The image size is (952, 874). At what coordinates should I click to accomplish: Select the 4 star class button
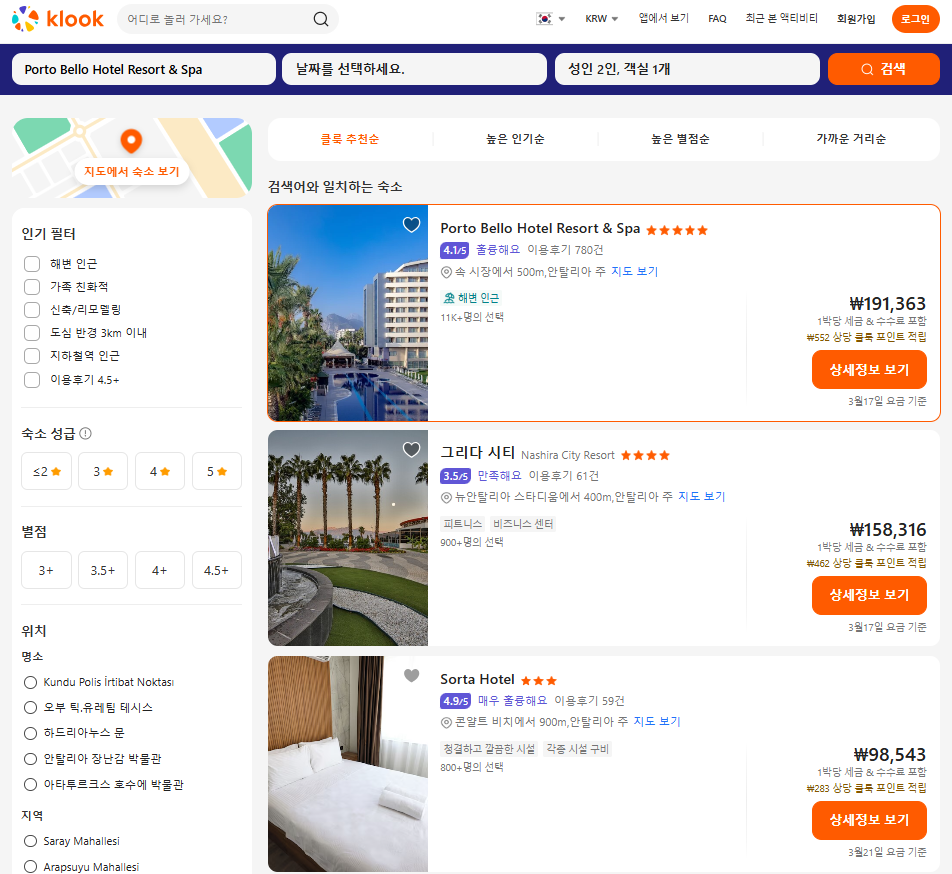160,471
